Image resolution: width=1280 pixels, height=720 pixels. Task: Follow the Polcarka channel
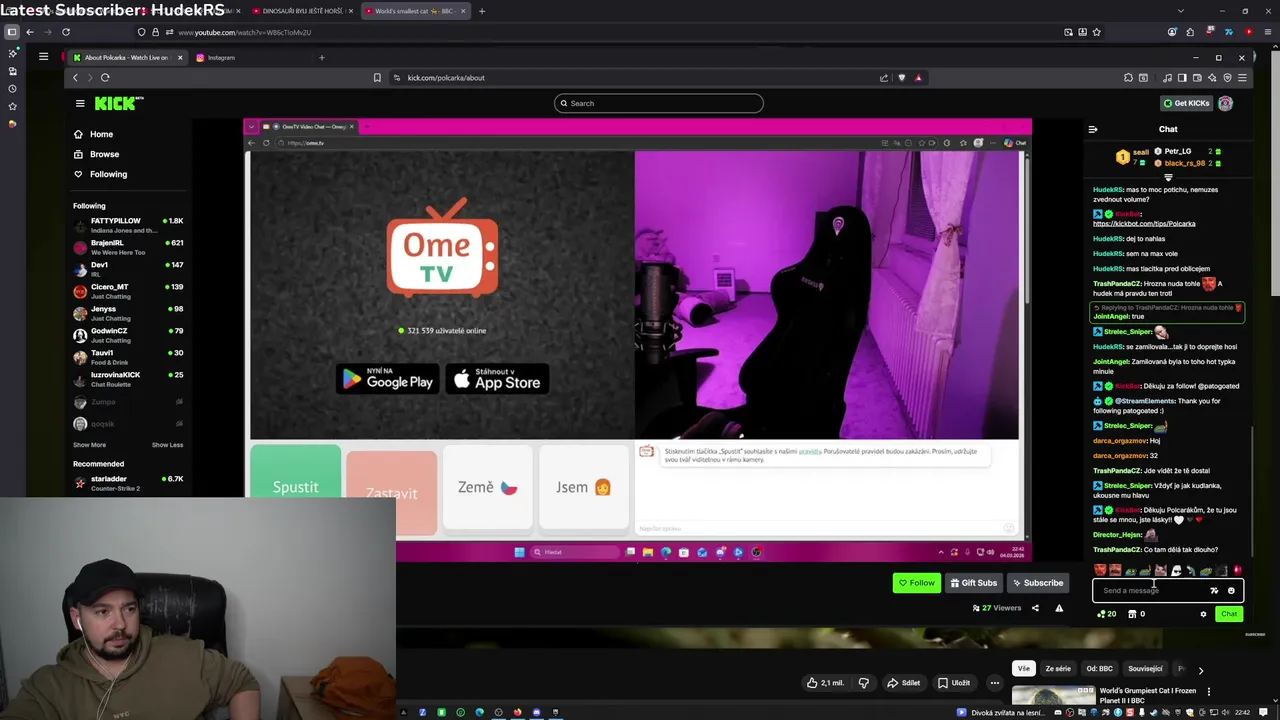pos(917,583)
